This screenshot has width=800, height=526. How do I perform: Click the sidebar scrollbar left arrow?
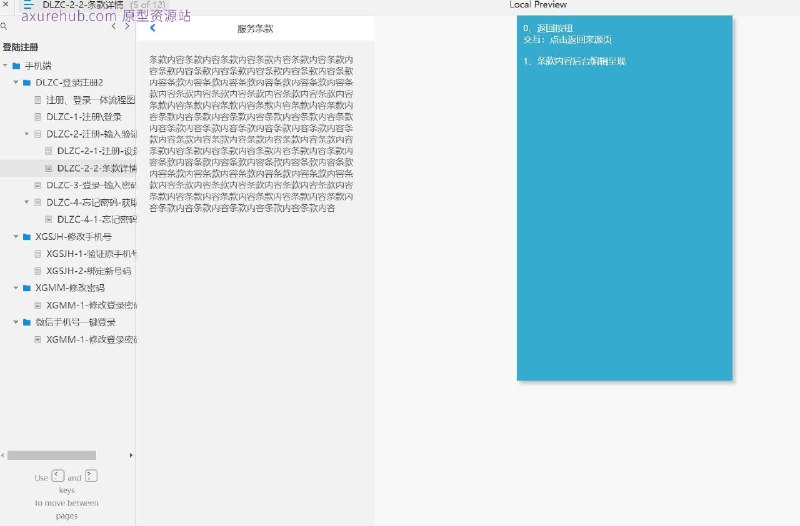(x=3, y=455)
